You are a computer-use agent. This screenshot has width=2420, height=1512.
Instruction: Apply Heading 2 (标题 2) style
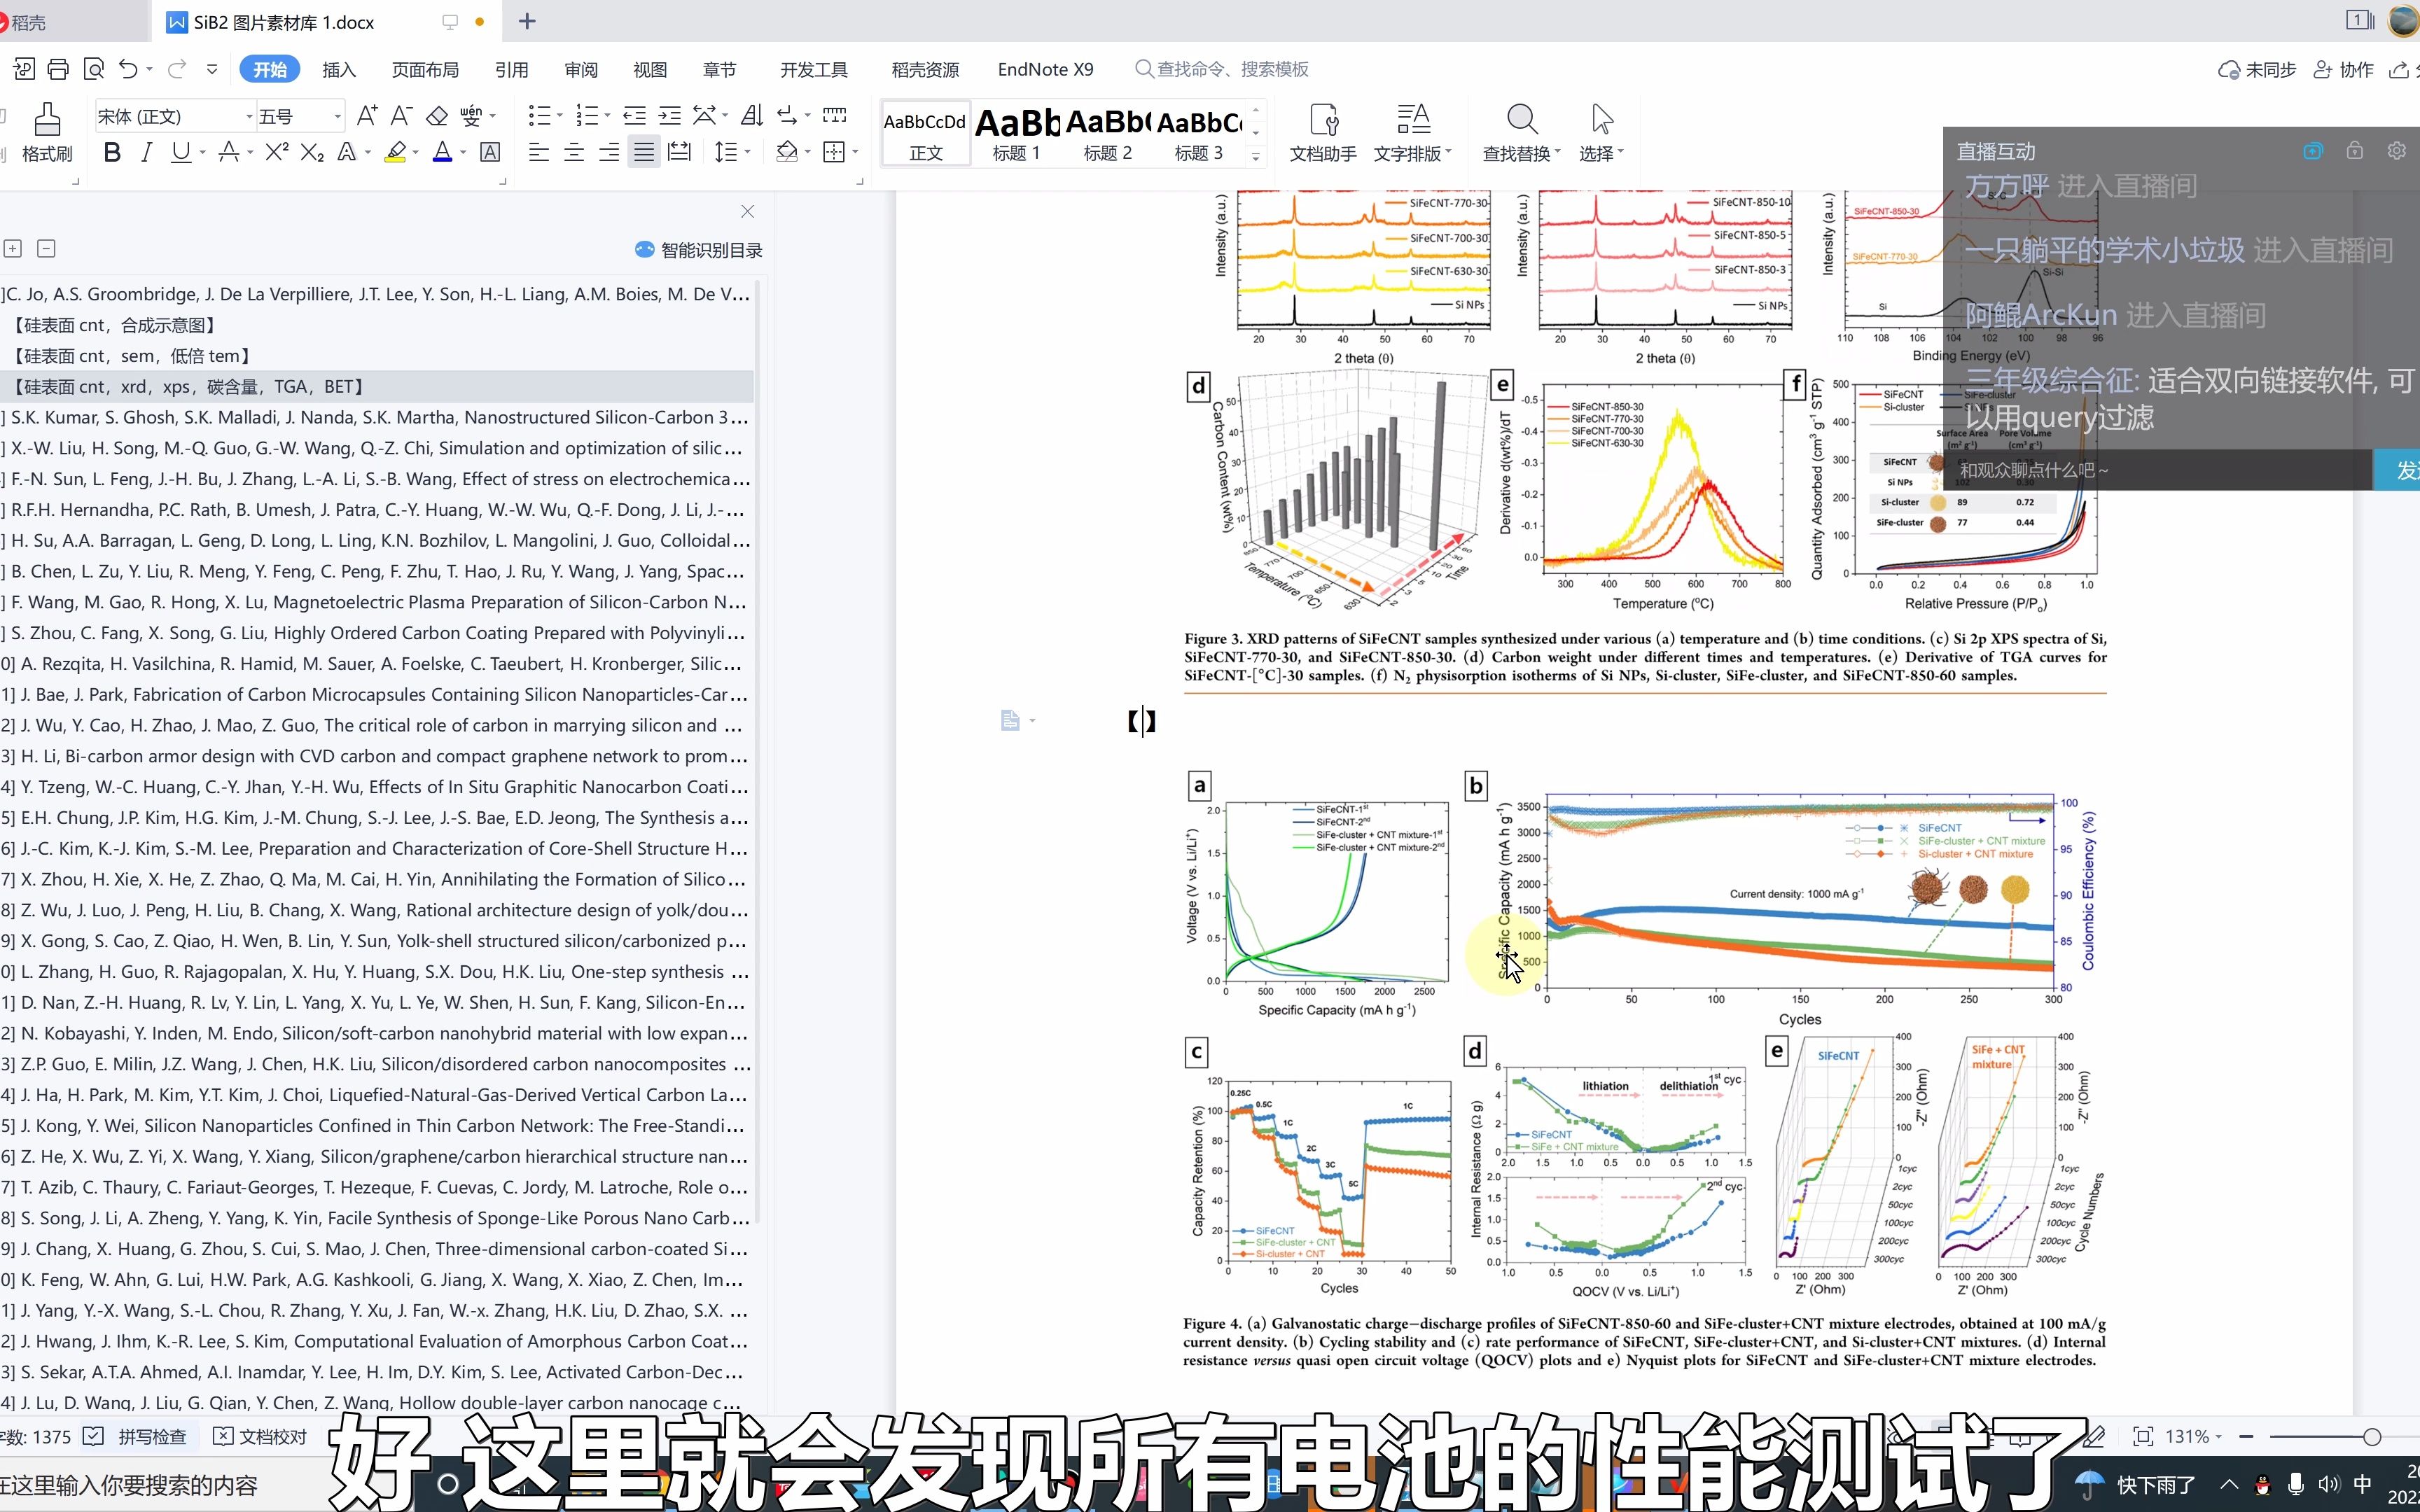(1107, 133)
